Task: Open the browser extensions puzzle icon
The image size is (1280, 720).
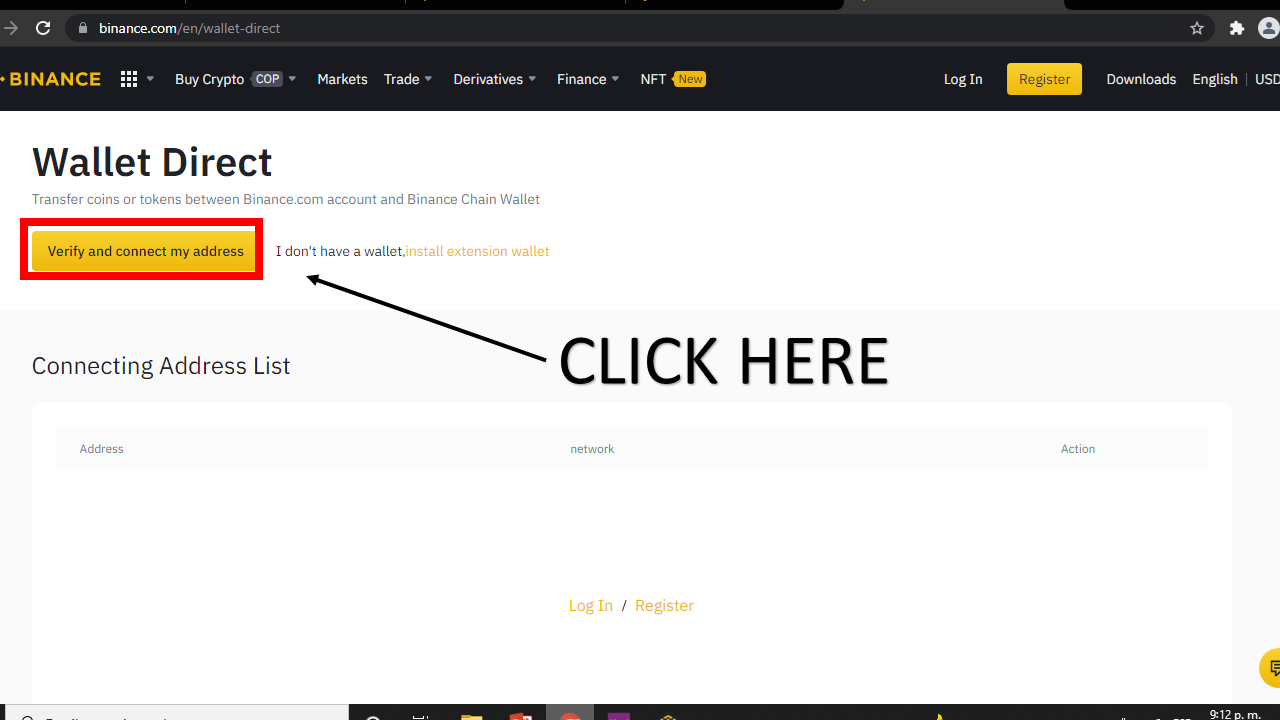Action: pyautogui.click(x=1237, y=28)
